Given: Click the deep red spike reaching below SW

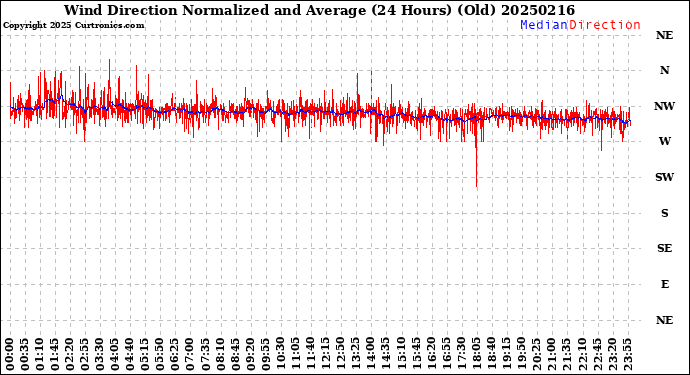Looking at the screenshot, I should tap(477, 158).
